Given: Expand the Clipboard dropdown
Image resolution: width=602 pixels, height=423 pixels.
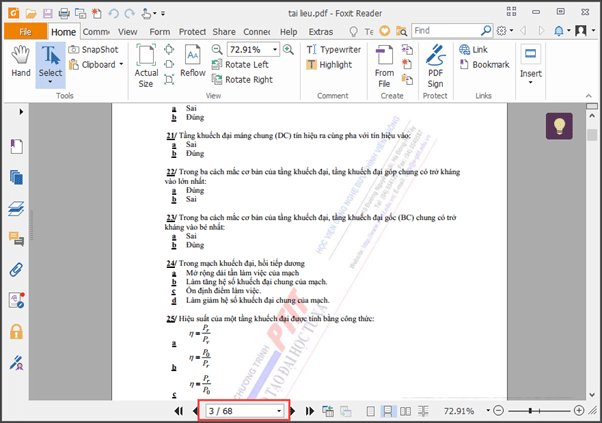Looking at the screenshot, I should [x=121, y=65].
